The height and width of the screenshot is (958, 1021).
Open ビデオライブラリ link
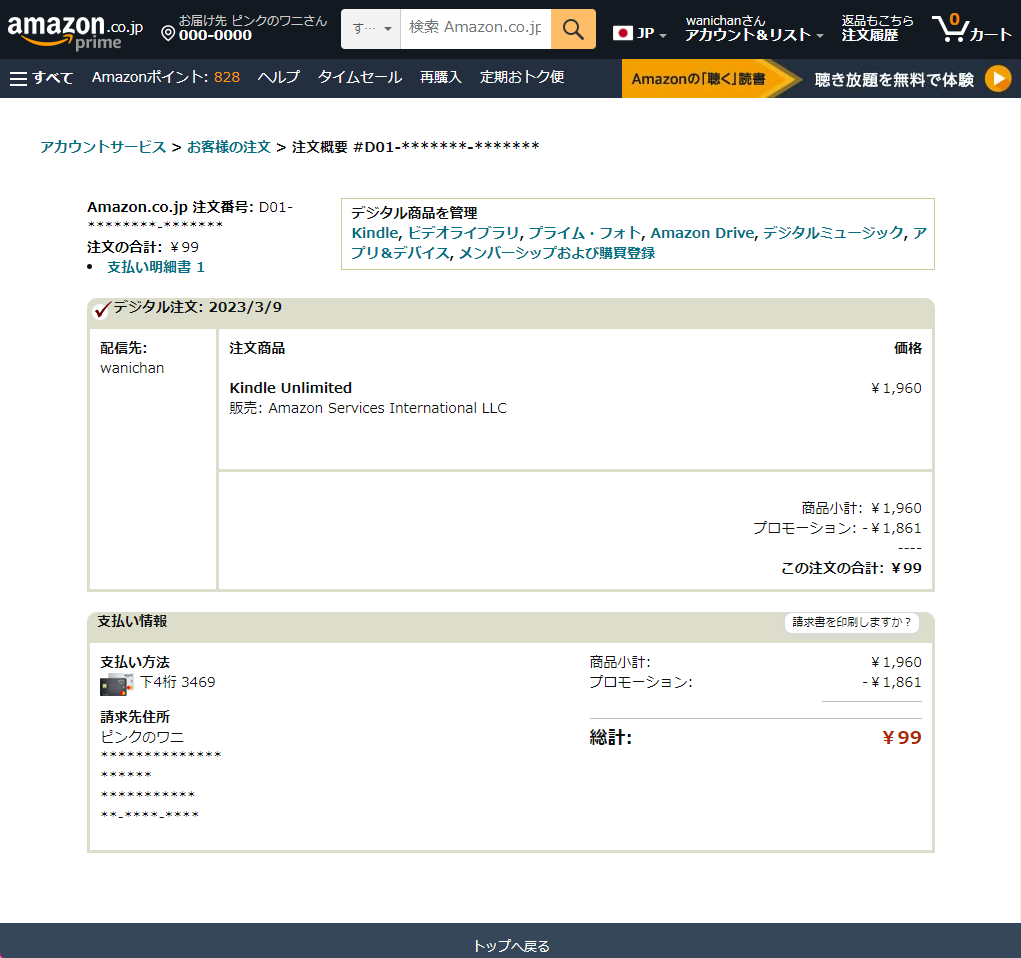pyautogui.click(x=464, y=233)
